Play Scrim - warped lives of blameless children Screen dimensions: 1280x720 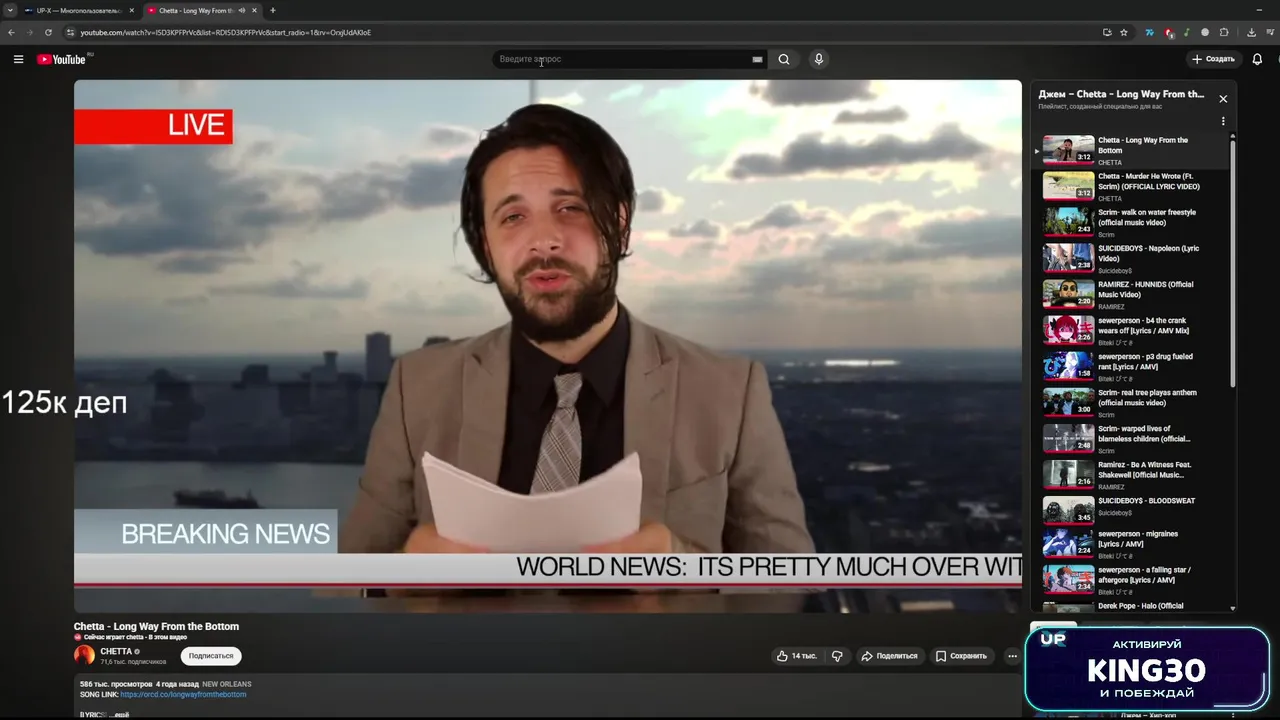coord(1130,438)
